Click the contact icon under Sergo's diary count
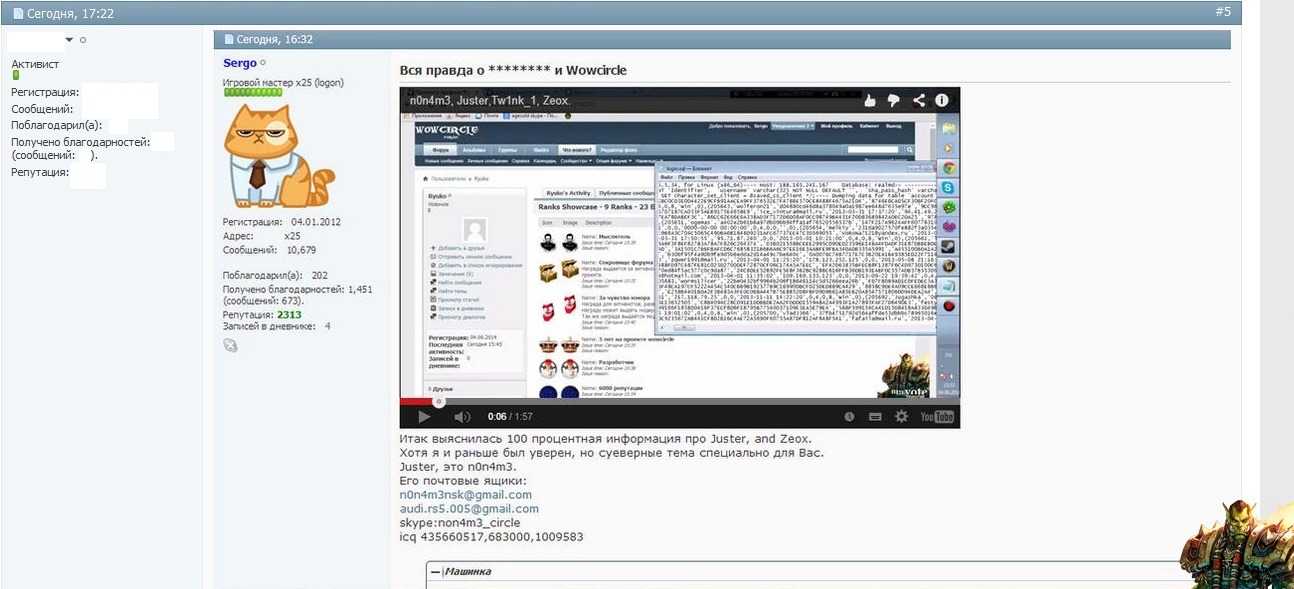The width and height of the screenshot is (1294, 589). [231, 345]
